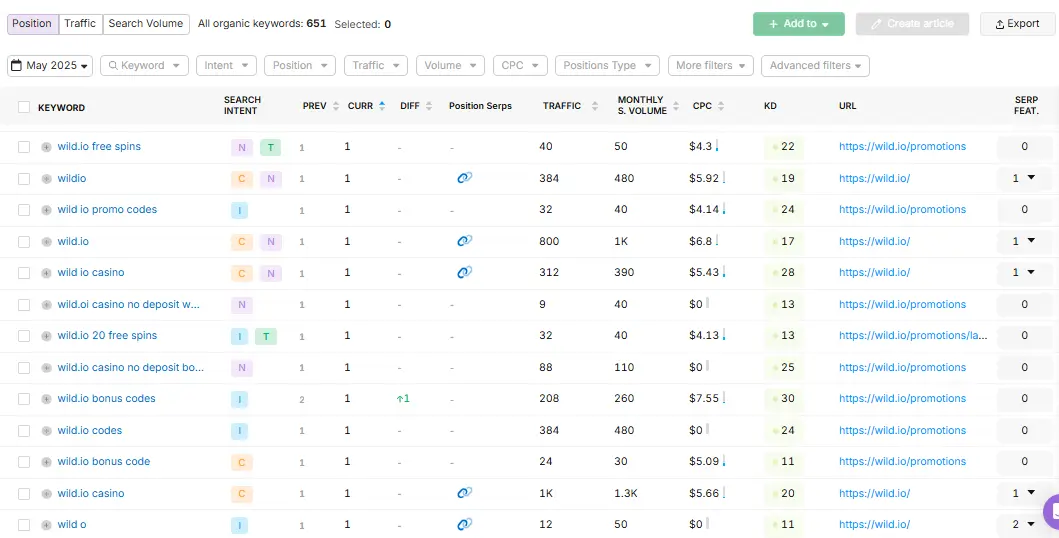
Task: Expand the Position filter dropdown
Action: click(x=300, y=65)
